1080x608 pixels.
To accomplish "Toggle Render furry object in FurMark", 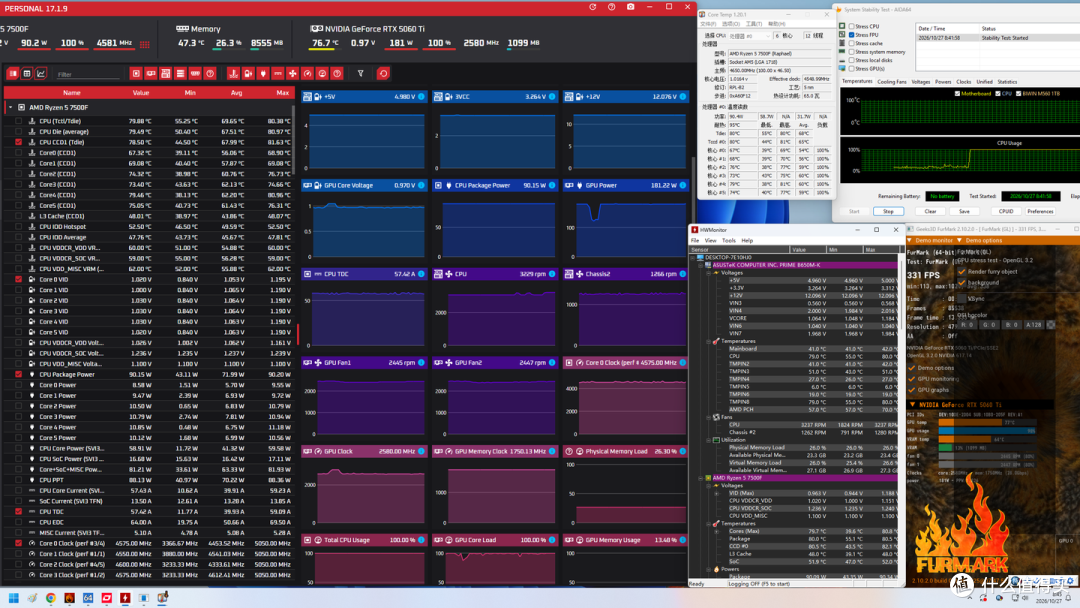I will click(962, 271).
